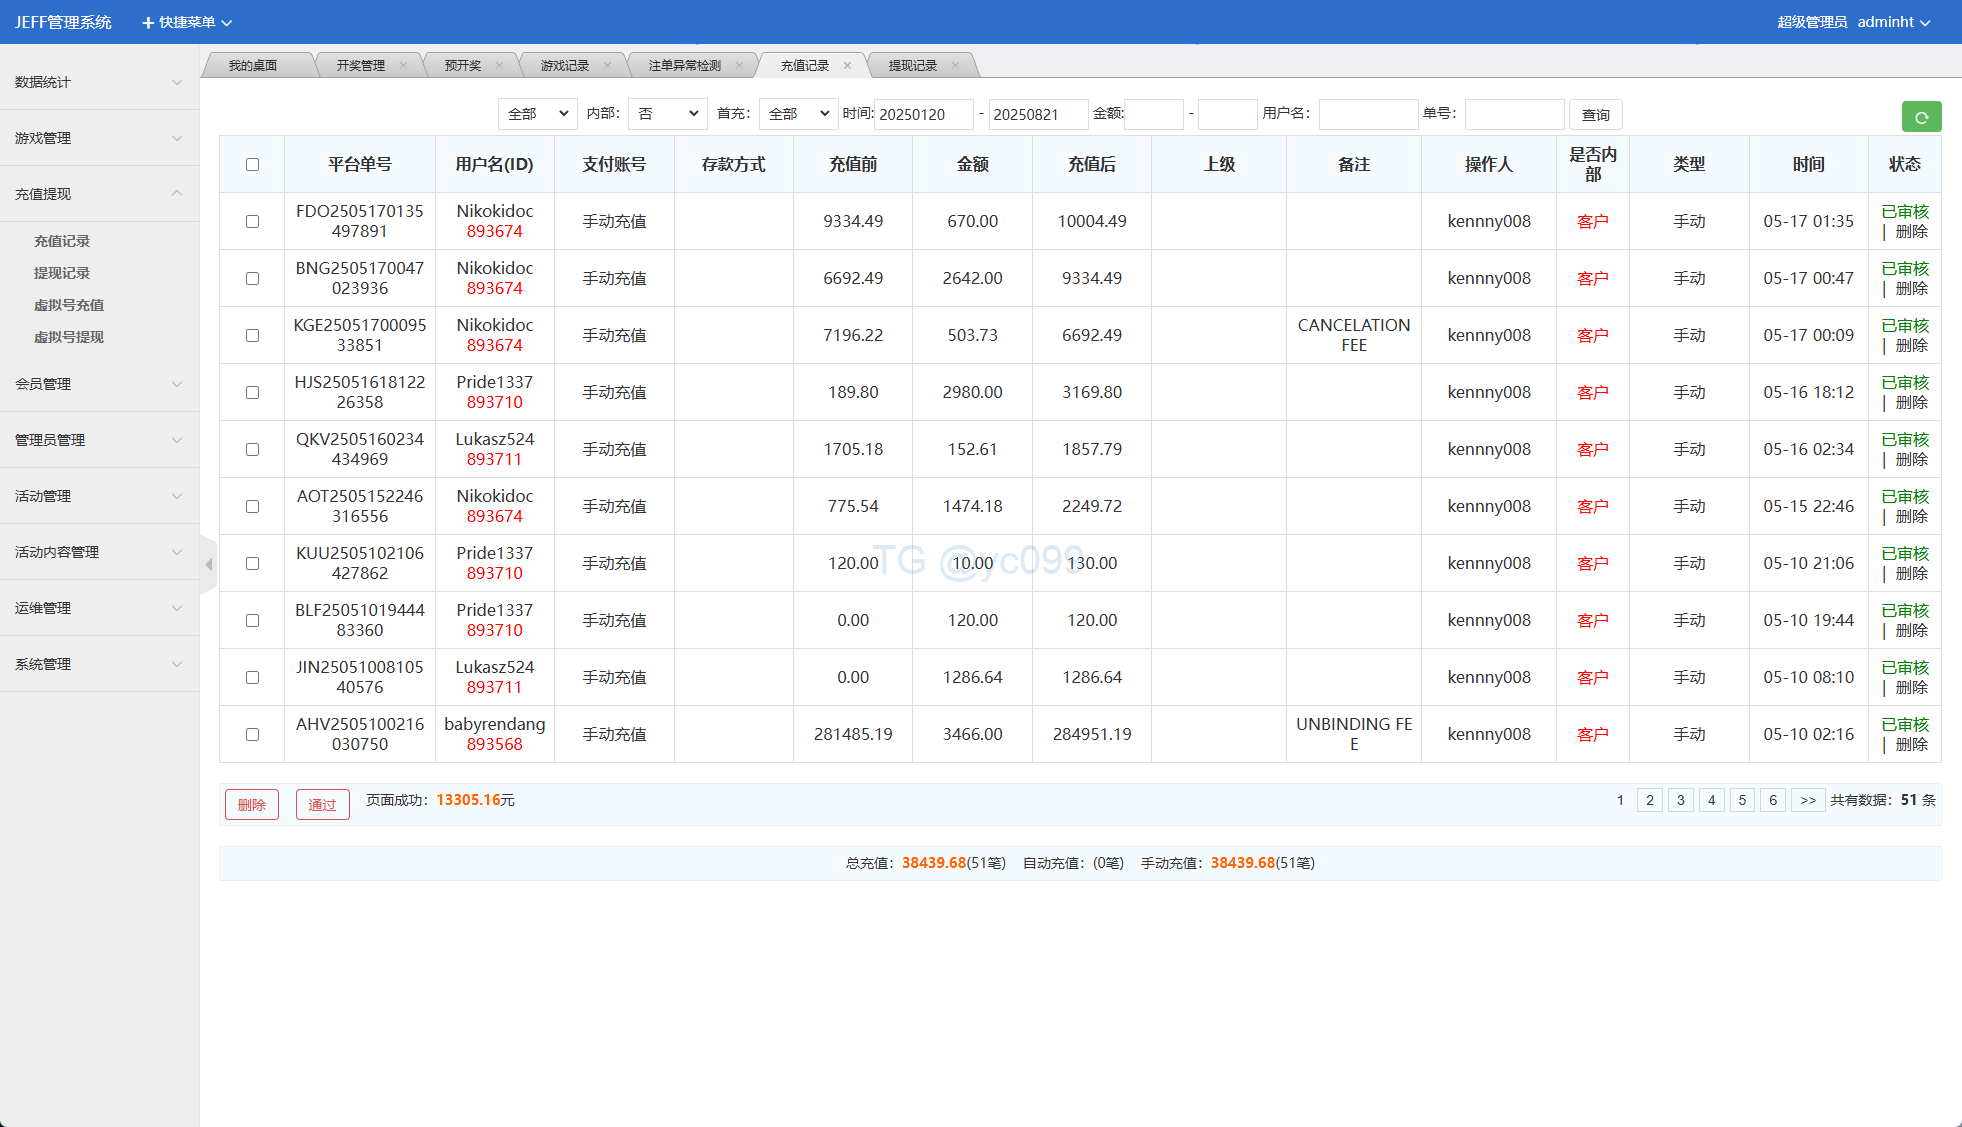Toggle the select-all checkbox in table header

coord(252,165)
